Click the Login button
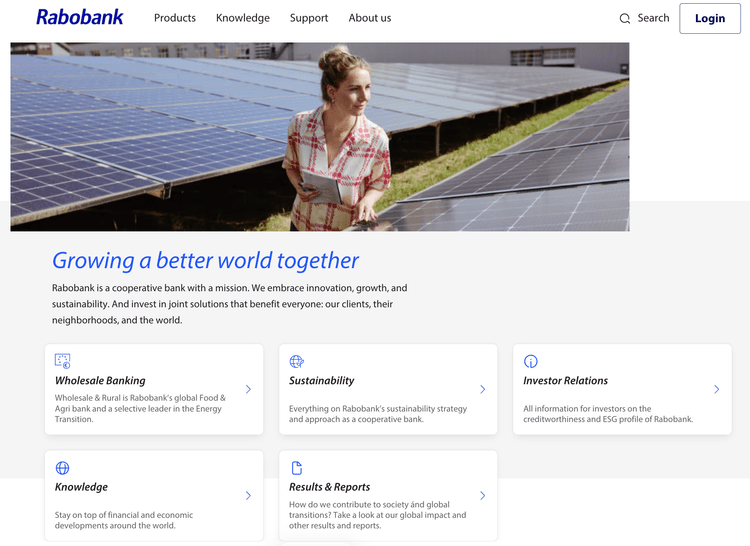The height and width of the screenshot is (546, 750). click(x=710, y=19)
